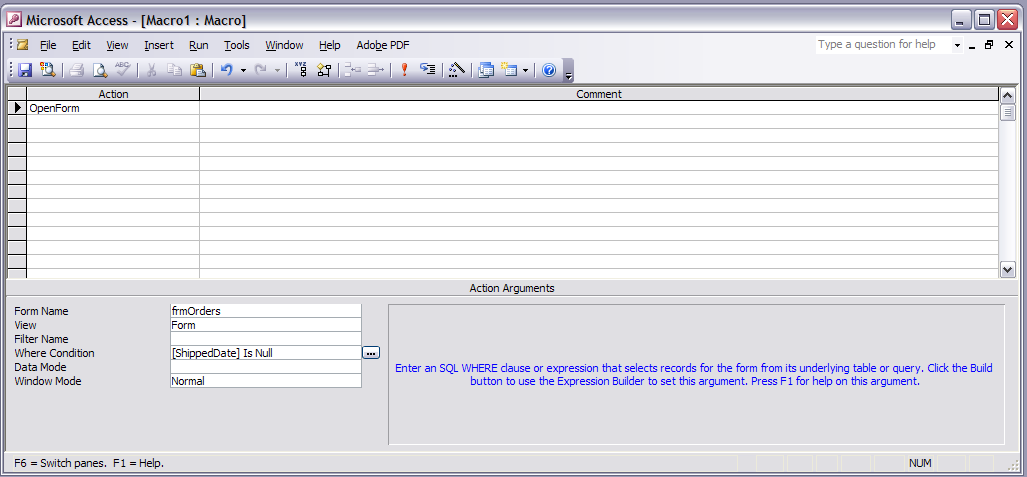Click the macro grid vertical scrollbar thumb
This screenshot has width=1027, height=477.
(x=1007, y=112)
